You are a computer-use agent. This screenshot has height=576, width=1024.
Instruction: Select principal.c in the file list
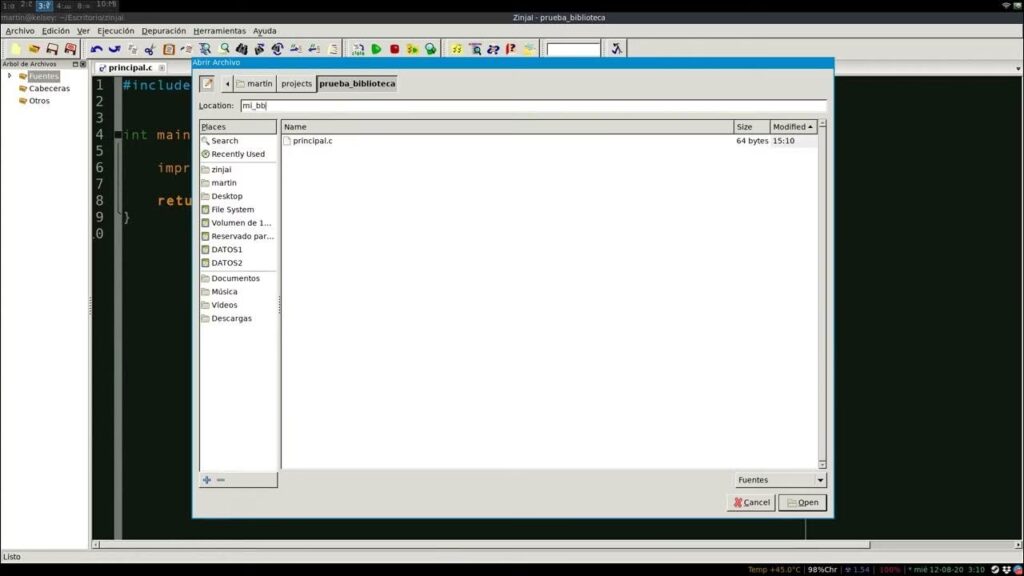tap(312, 141)
